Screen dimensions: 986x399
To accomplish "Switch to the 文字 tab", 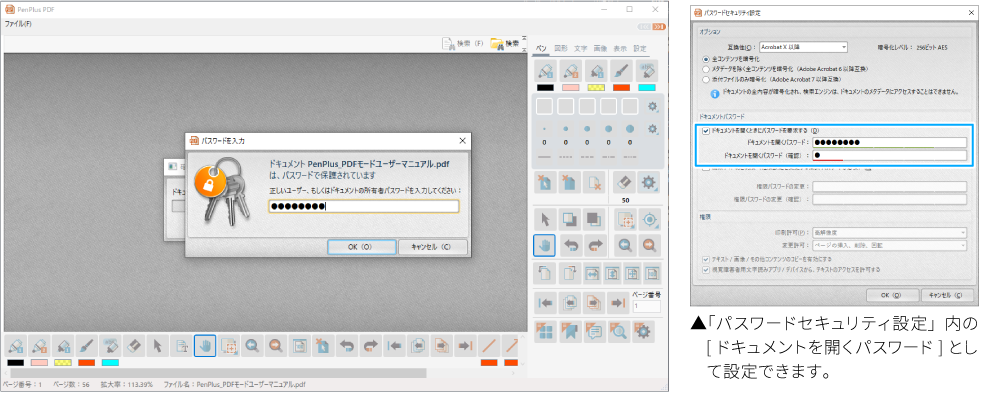I will pyautogui.click(x=580, y=48).
